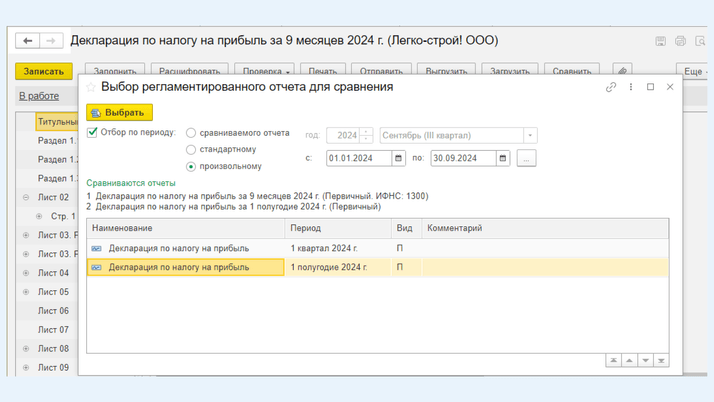Click the Вид column header
This screenshot has width=714, height=402.
tap(407, 228)
